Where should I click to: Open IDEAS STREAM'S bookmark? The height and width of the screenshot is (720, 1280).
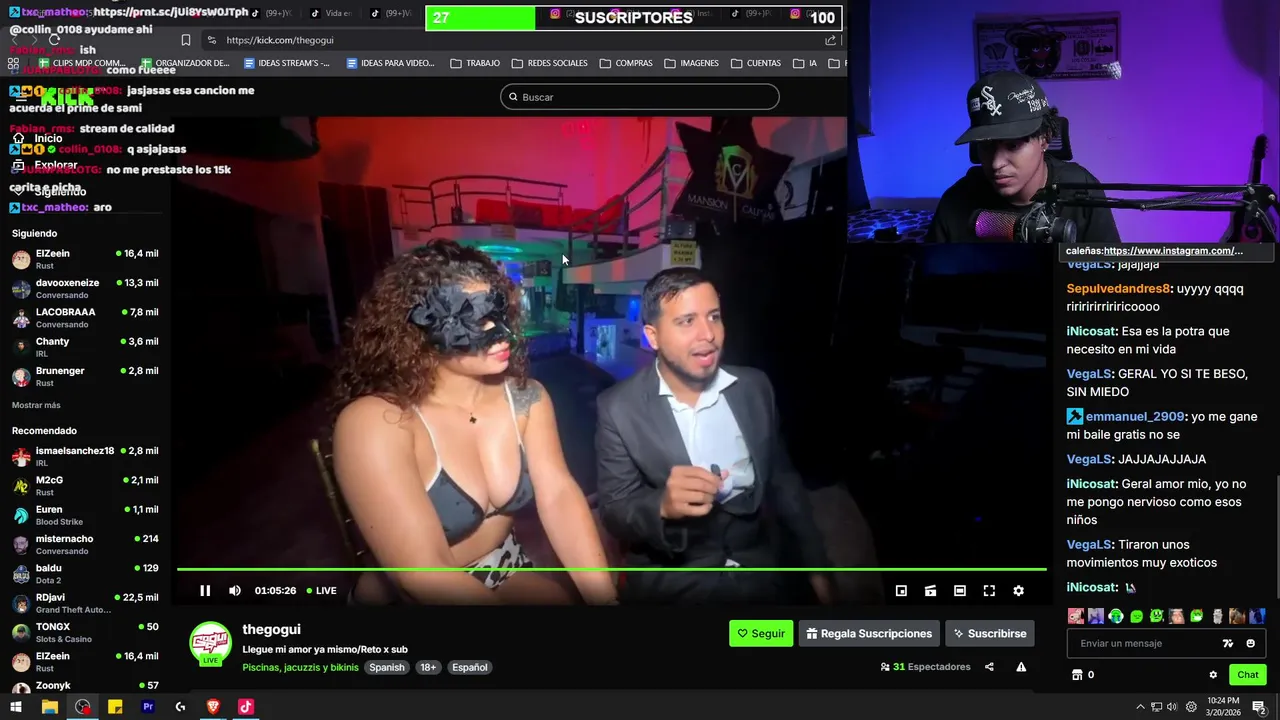287,63
